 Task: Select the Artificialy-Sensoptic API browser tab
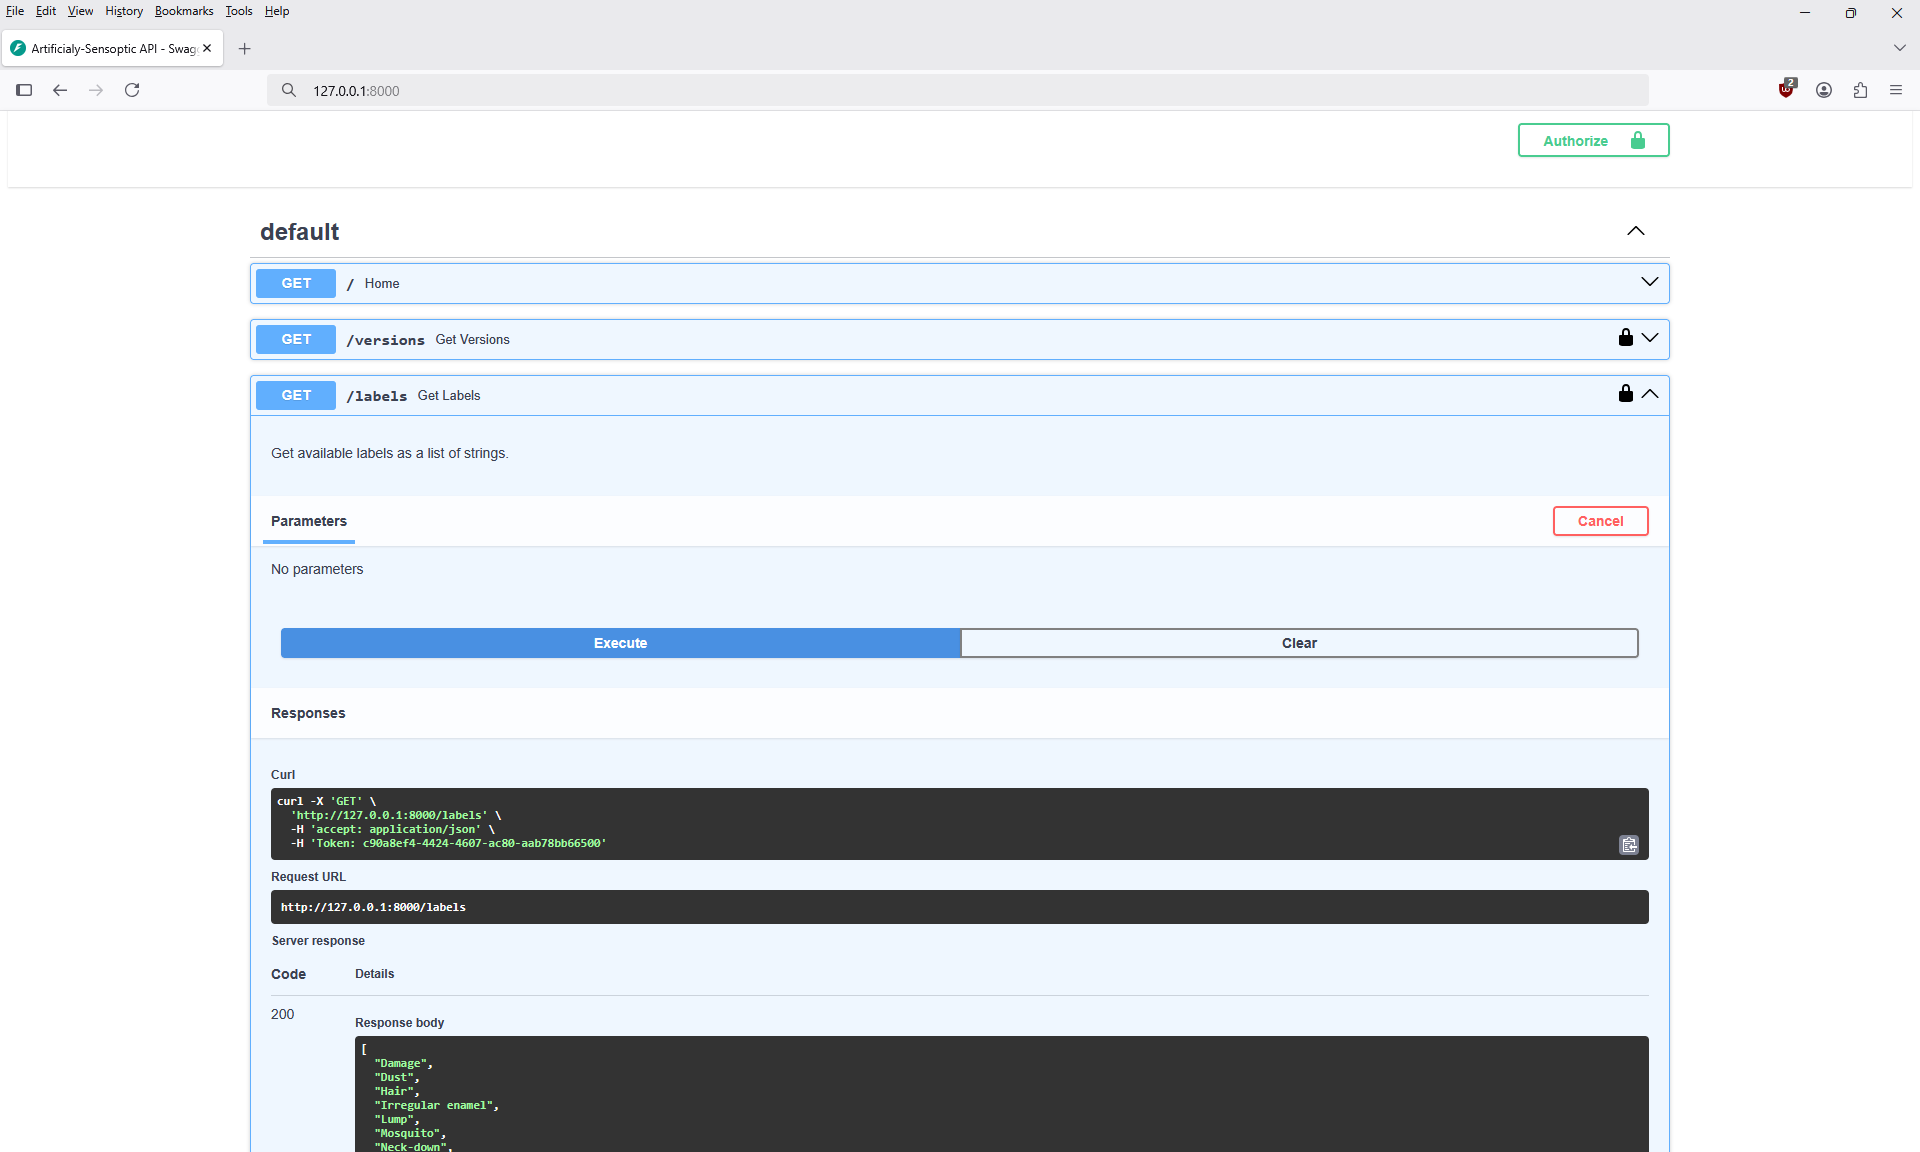113,48
